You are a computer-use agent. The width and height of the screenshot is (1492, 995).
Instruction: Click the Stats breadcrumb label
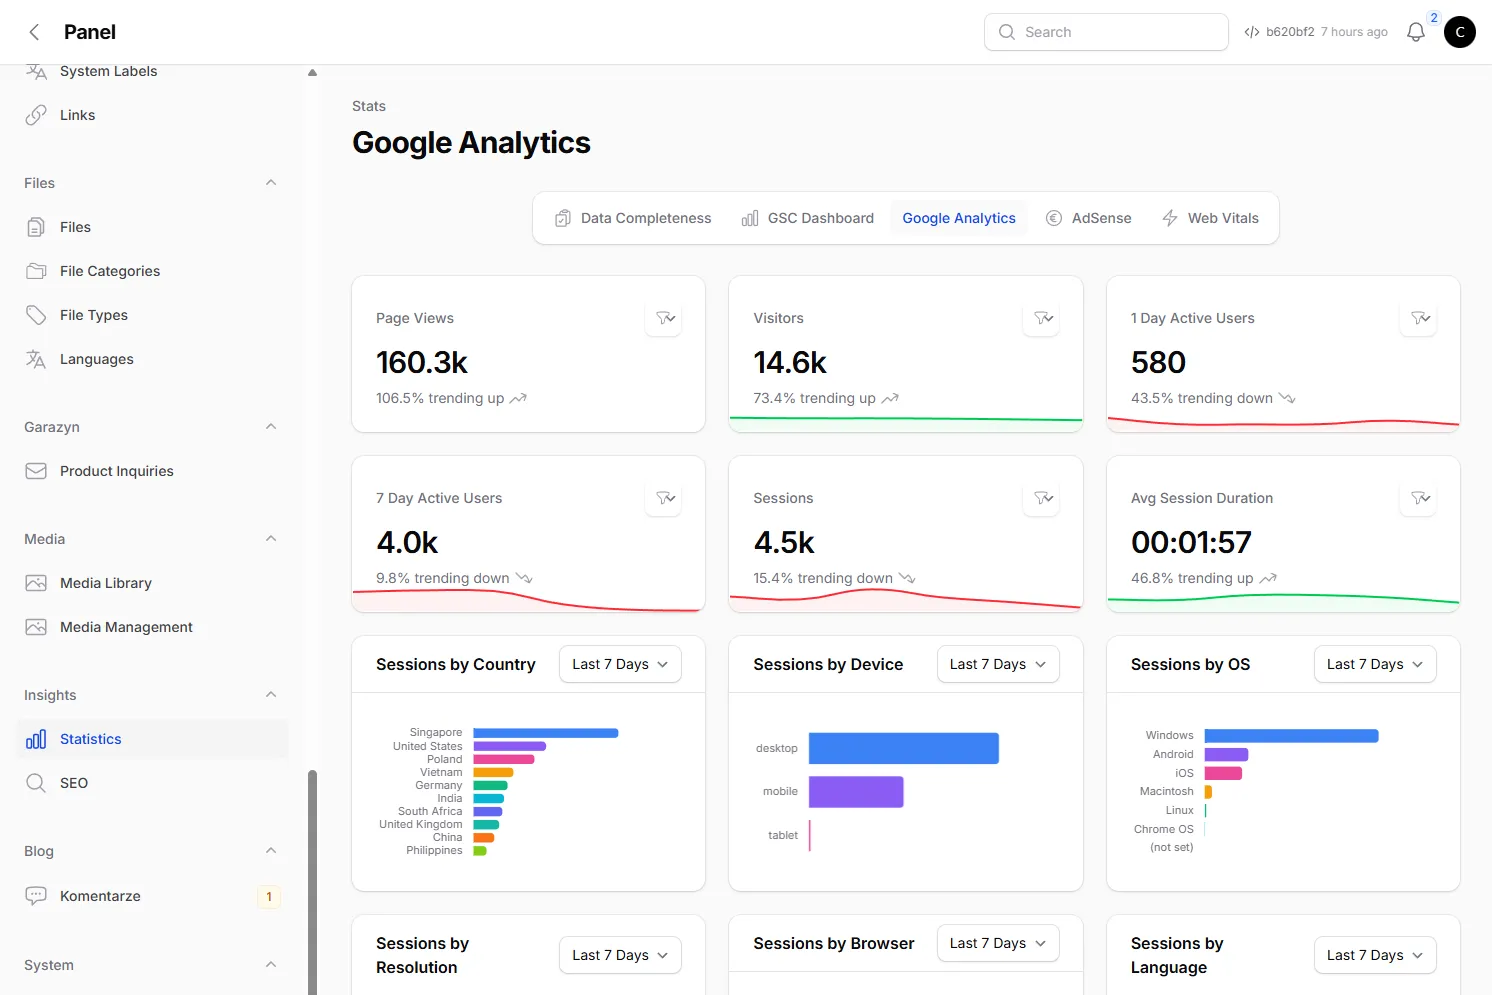369,106
